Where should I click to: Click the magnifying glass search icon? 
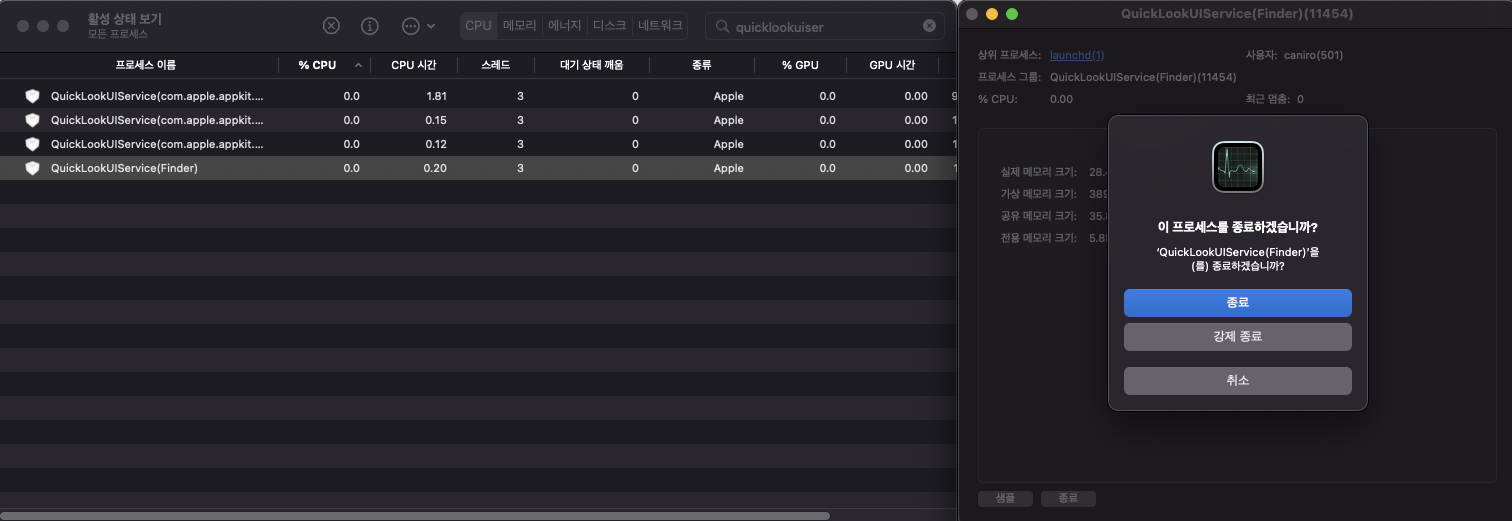tap(722, 27)
